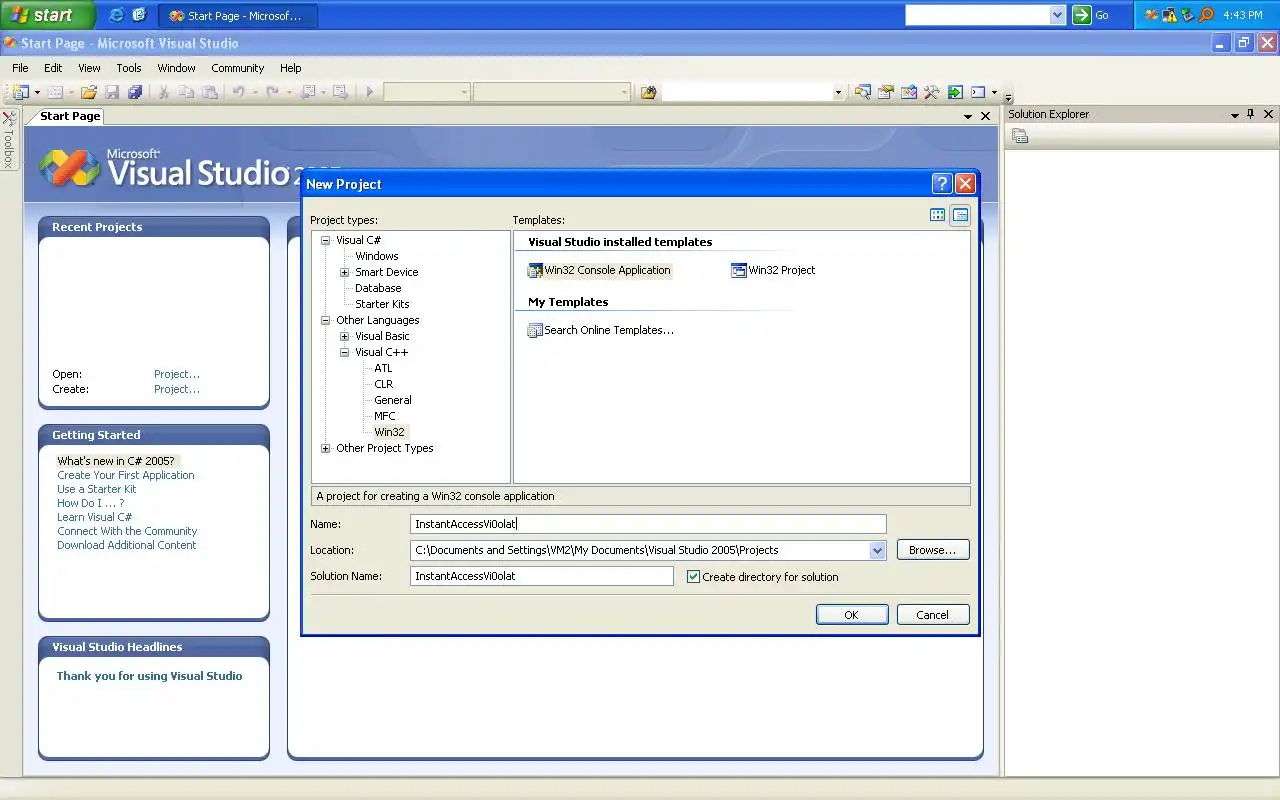1280x800 pixels.
Task: Open the Location path dropdown
Action: [877, 550]
